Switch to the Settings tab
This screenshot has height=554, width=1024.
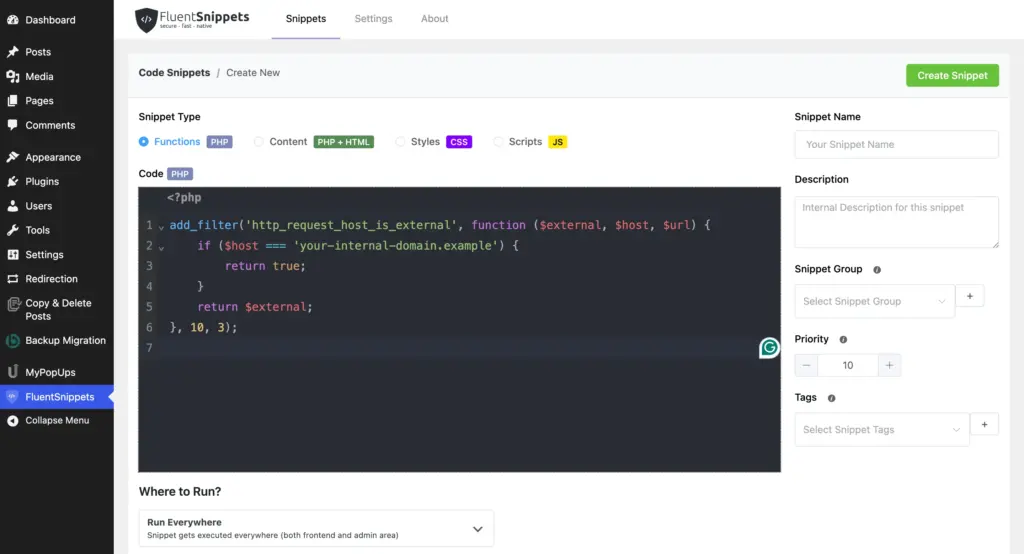tap(374, 19)
